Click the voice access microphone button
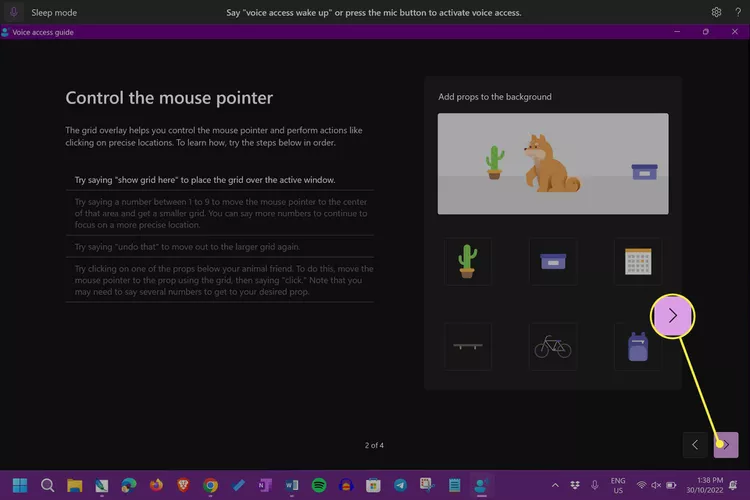 pyautogui.click(x=13, y=12)
